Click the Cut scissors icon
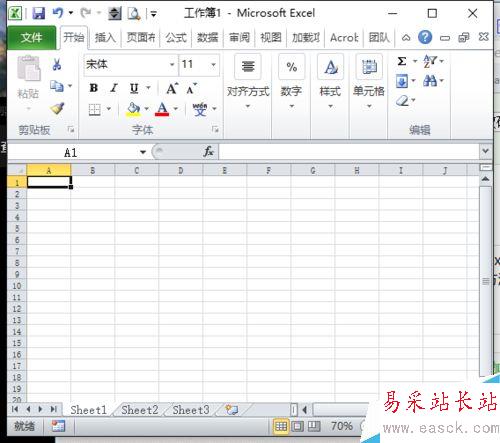This screenshot has height=443, width=500. point(57,64)
